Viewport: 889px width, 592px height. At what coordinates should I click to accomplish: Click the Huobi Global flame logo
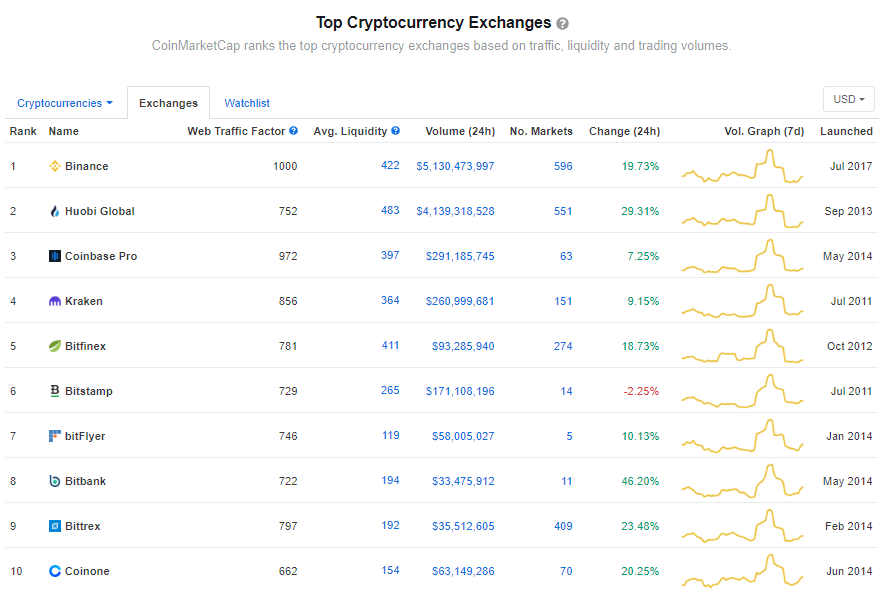[x=55, y=211]
